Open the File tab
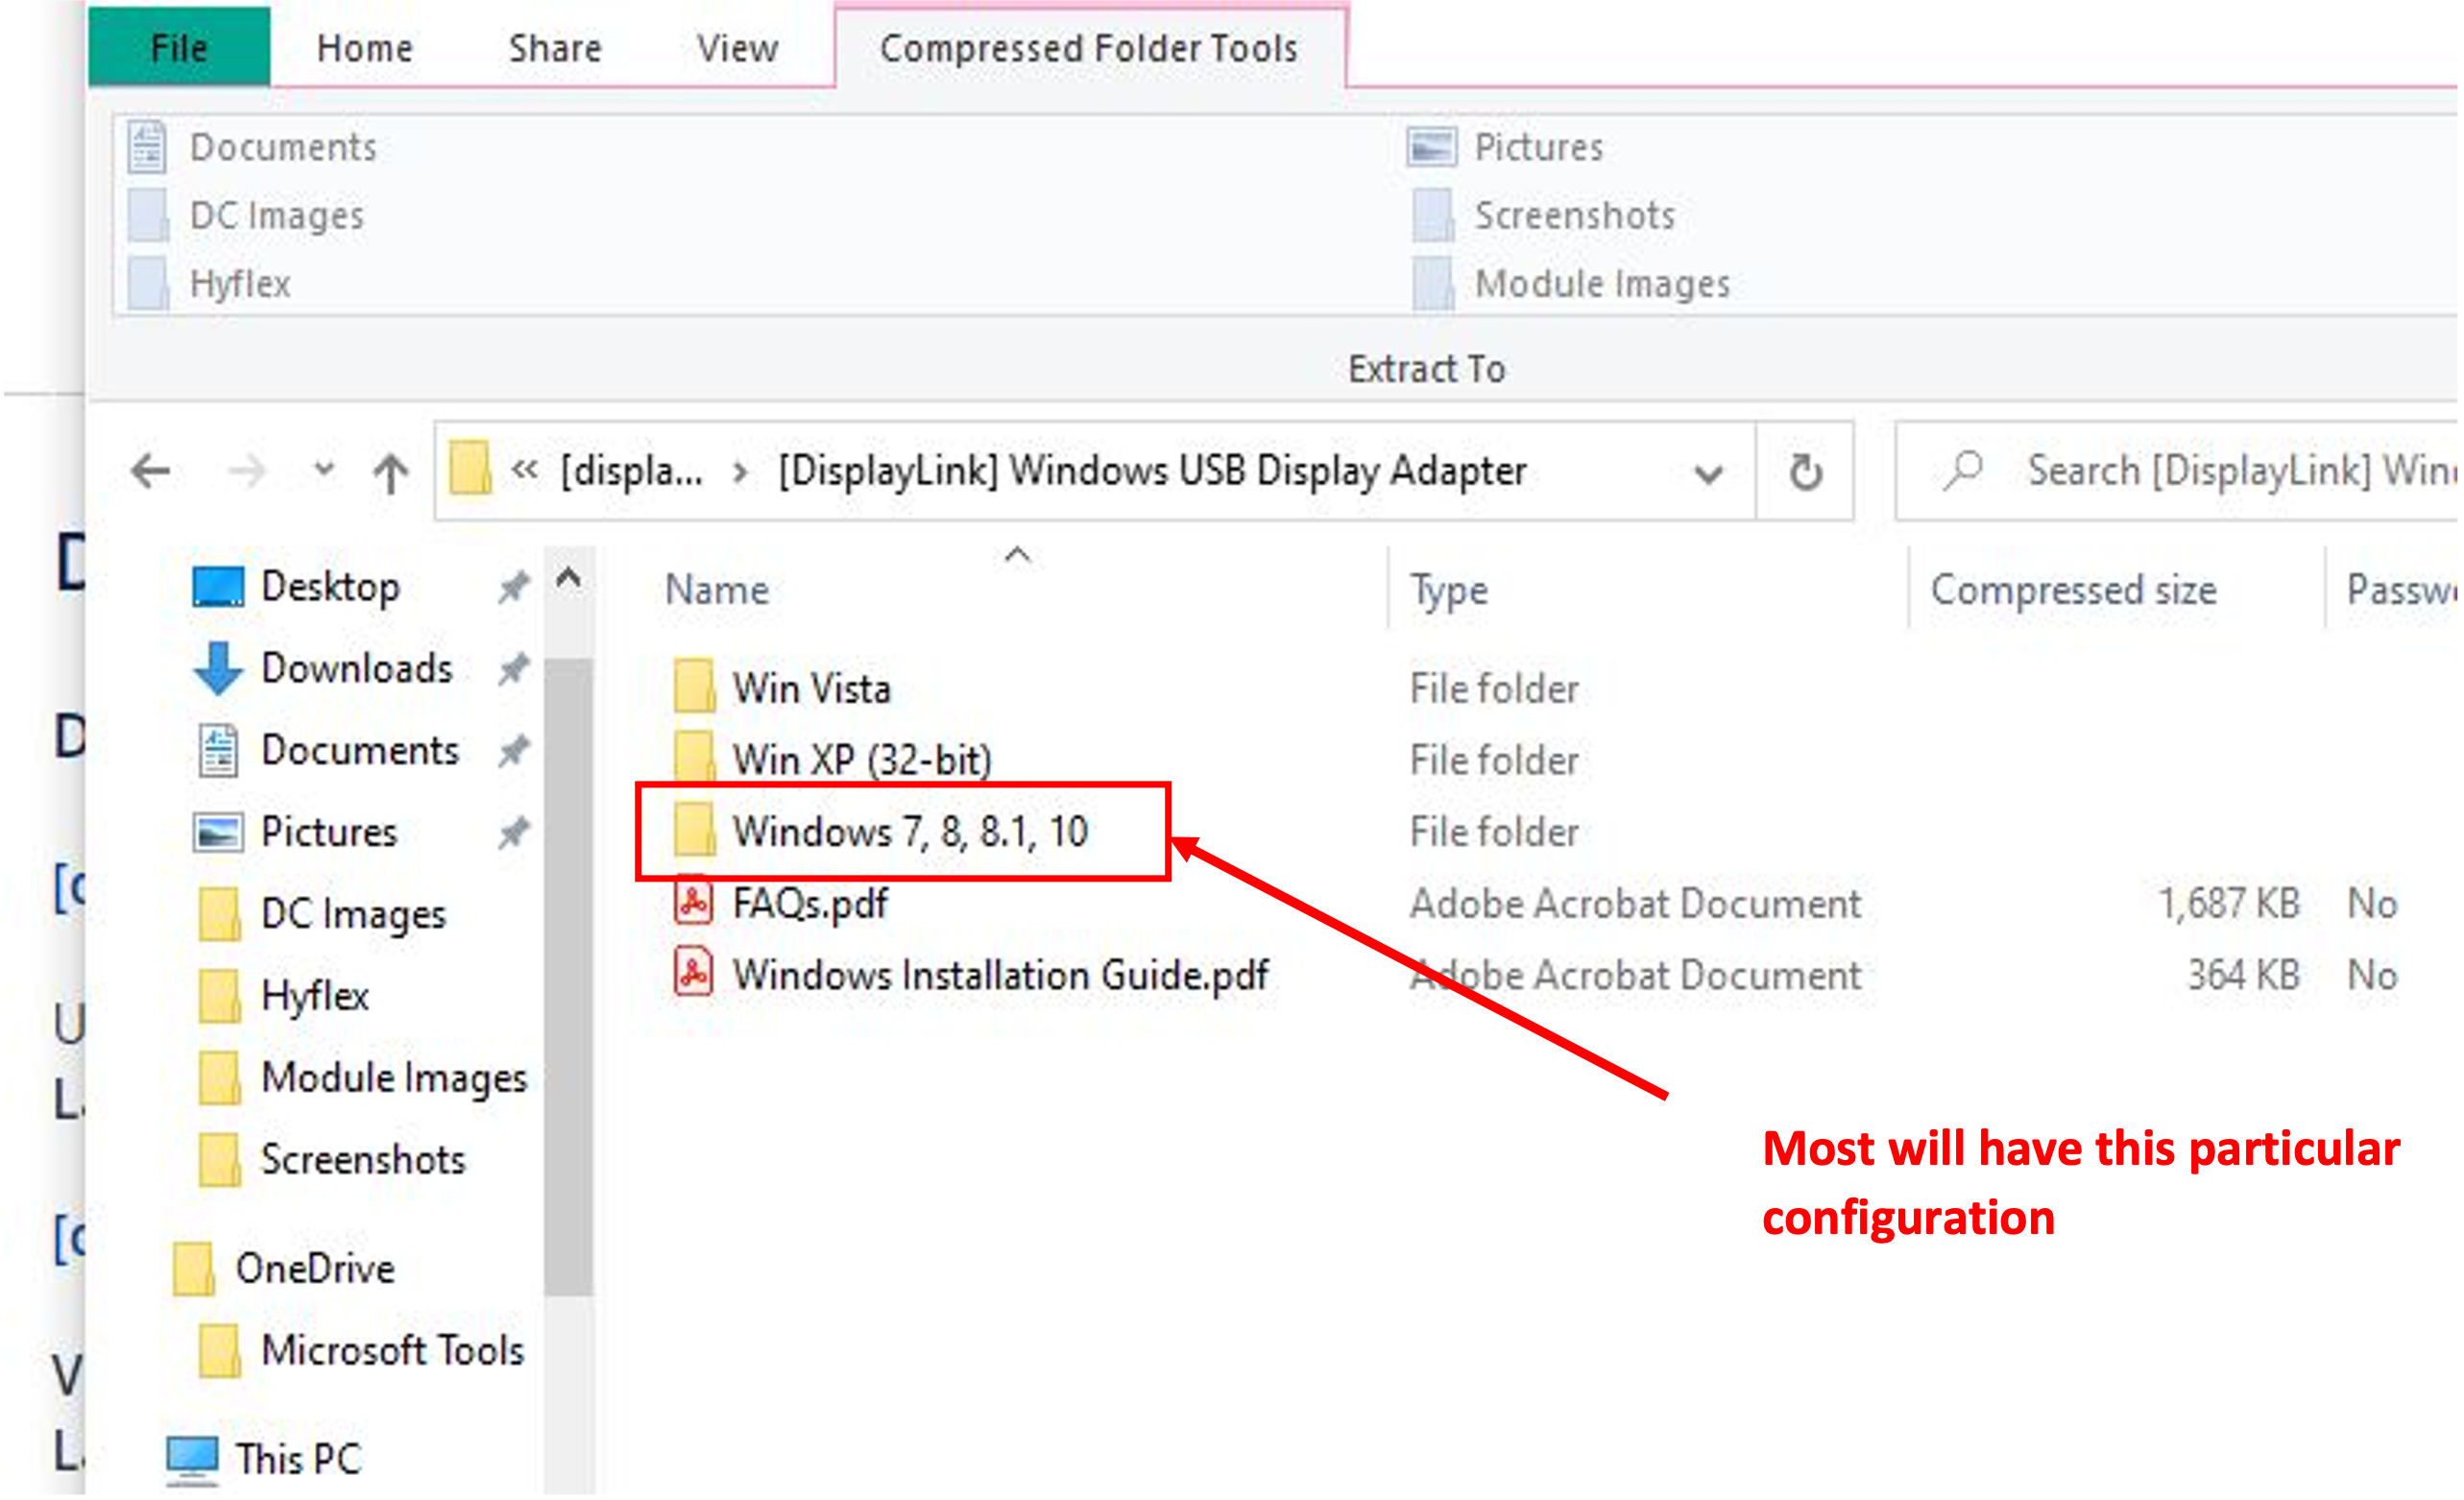 coord(179,48)
